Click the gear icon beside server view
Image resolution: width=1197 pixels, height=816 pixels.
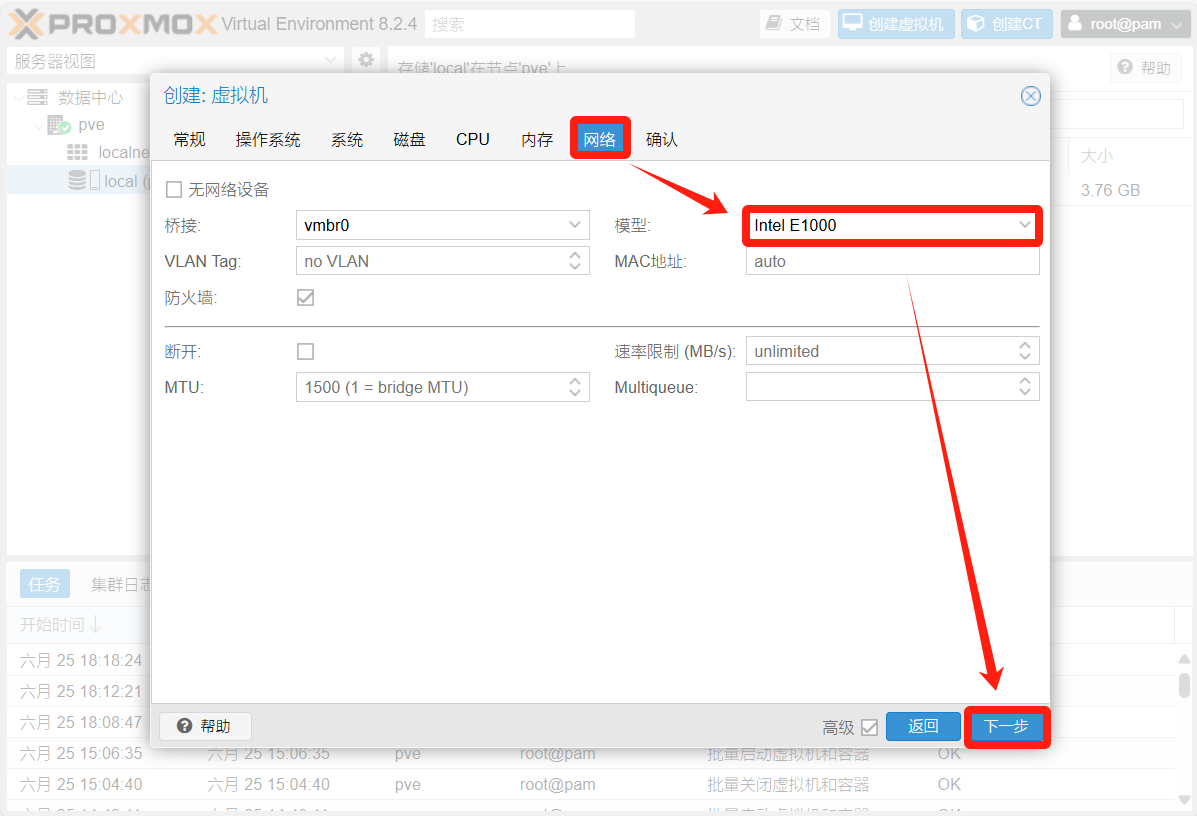tap(366, 60)
